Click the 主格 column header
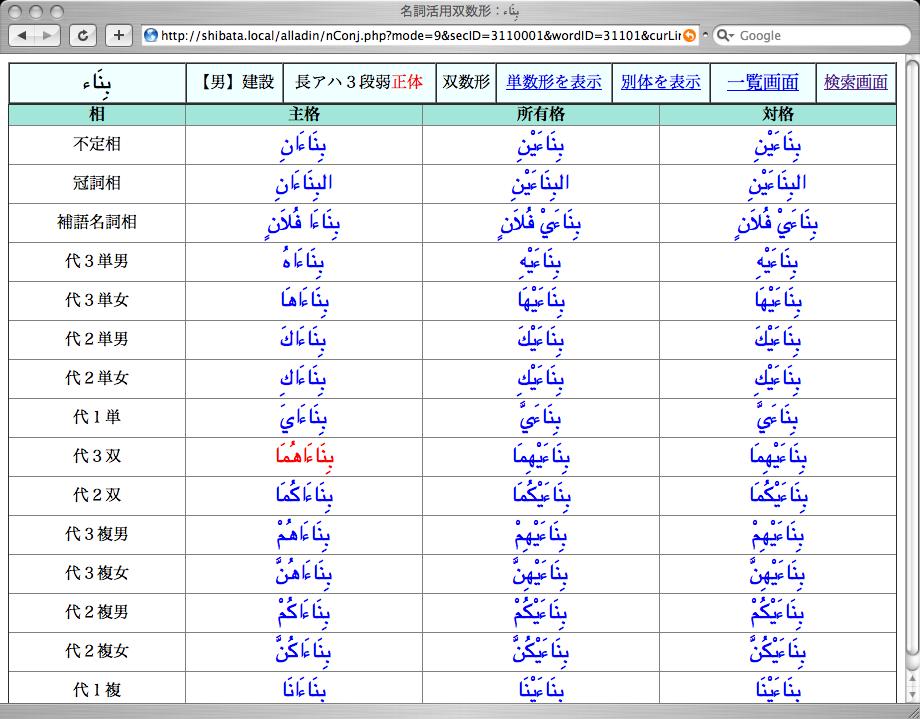The image size is (920, 719). click(x=304, y=114)
